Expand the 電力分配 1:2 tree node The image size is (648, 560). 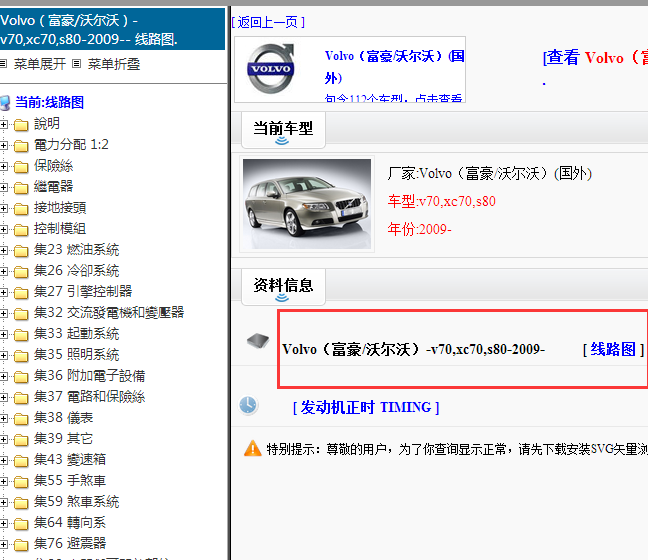[4, 145]
